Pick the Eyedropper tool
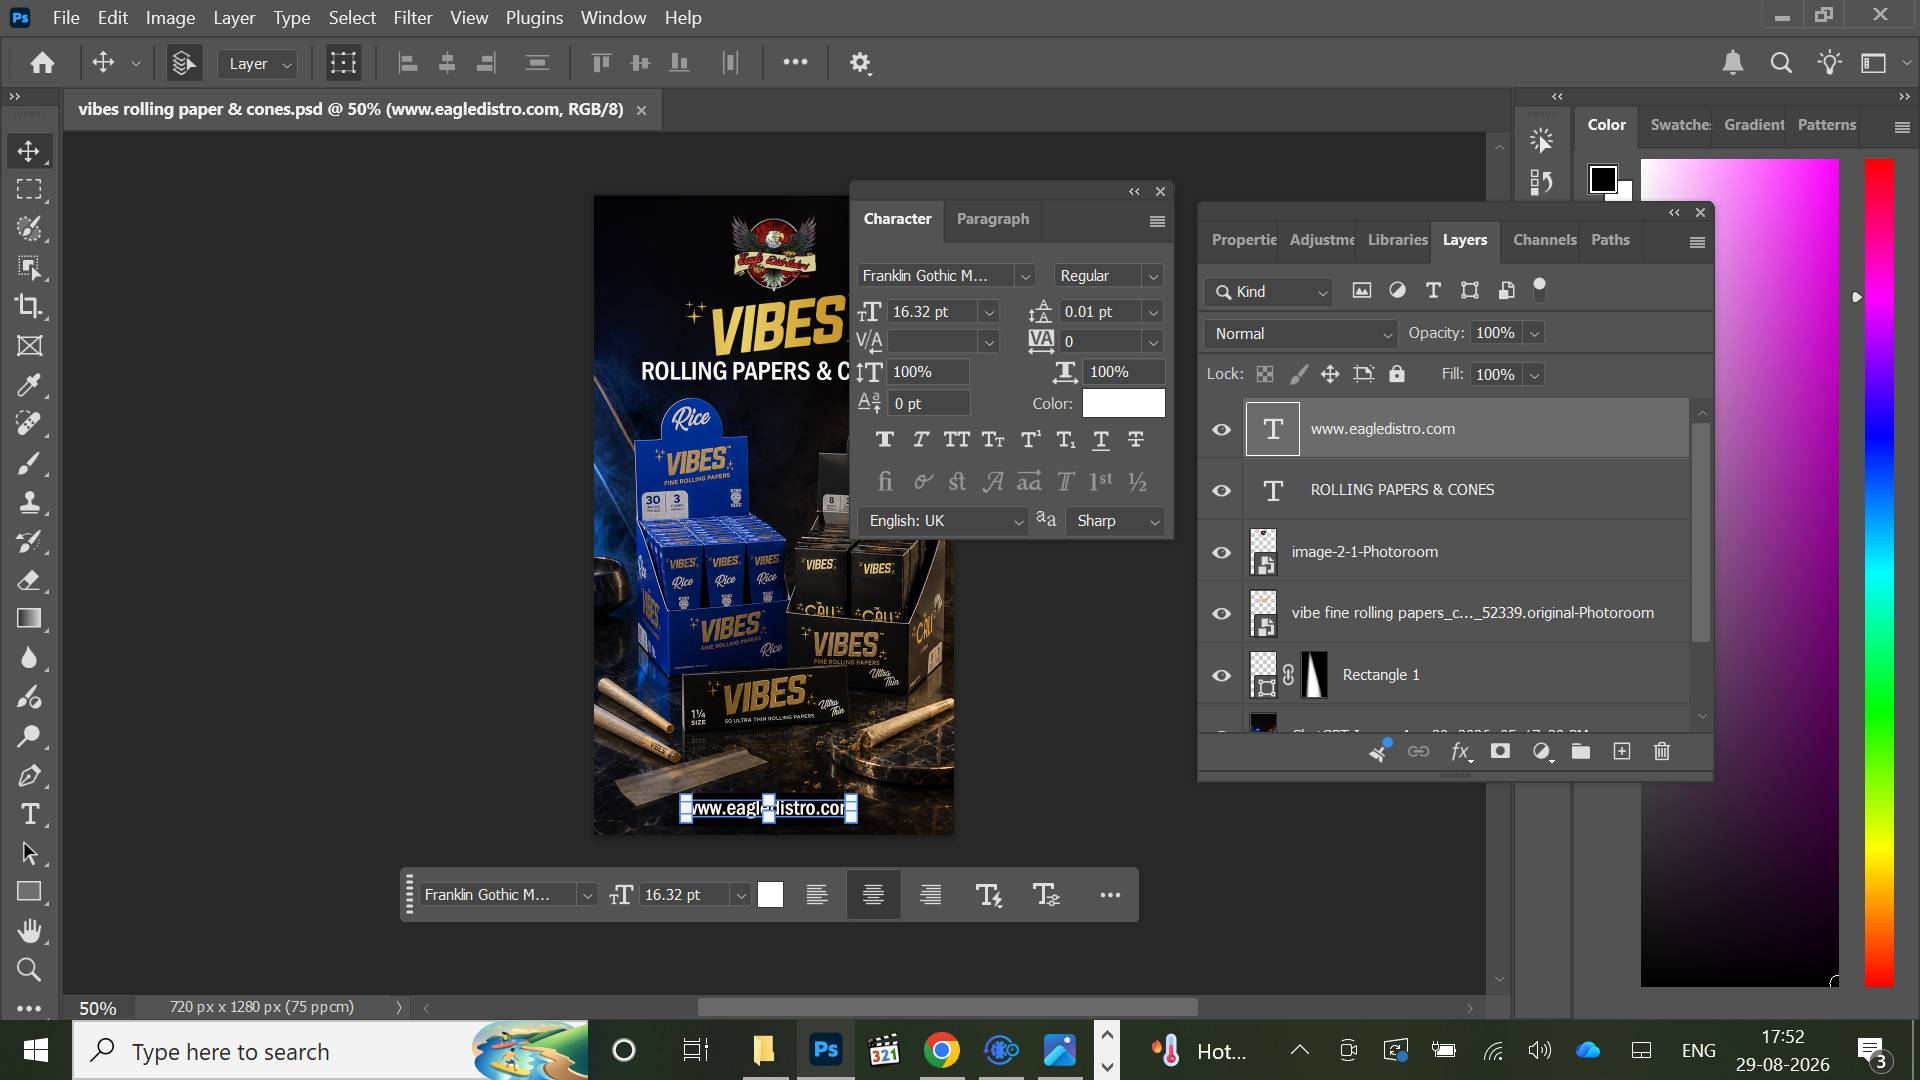Image resolution: width=1920 pixels, height=1080 pixels. pos(29,385)
